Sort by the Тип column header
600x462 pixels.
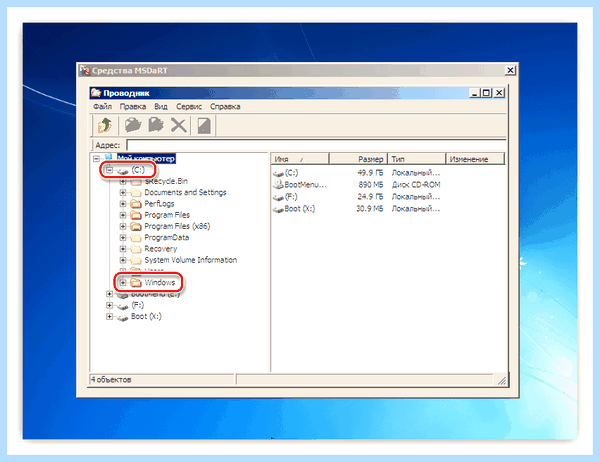tap(417, 159)
